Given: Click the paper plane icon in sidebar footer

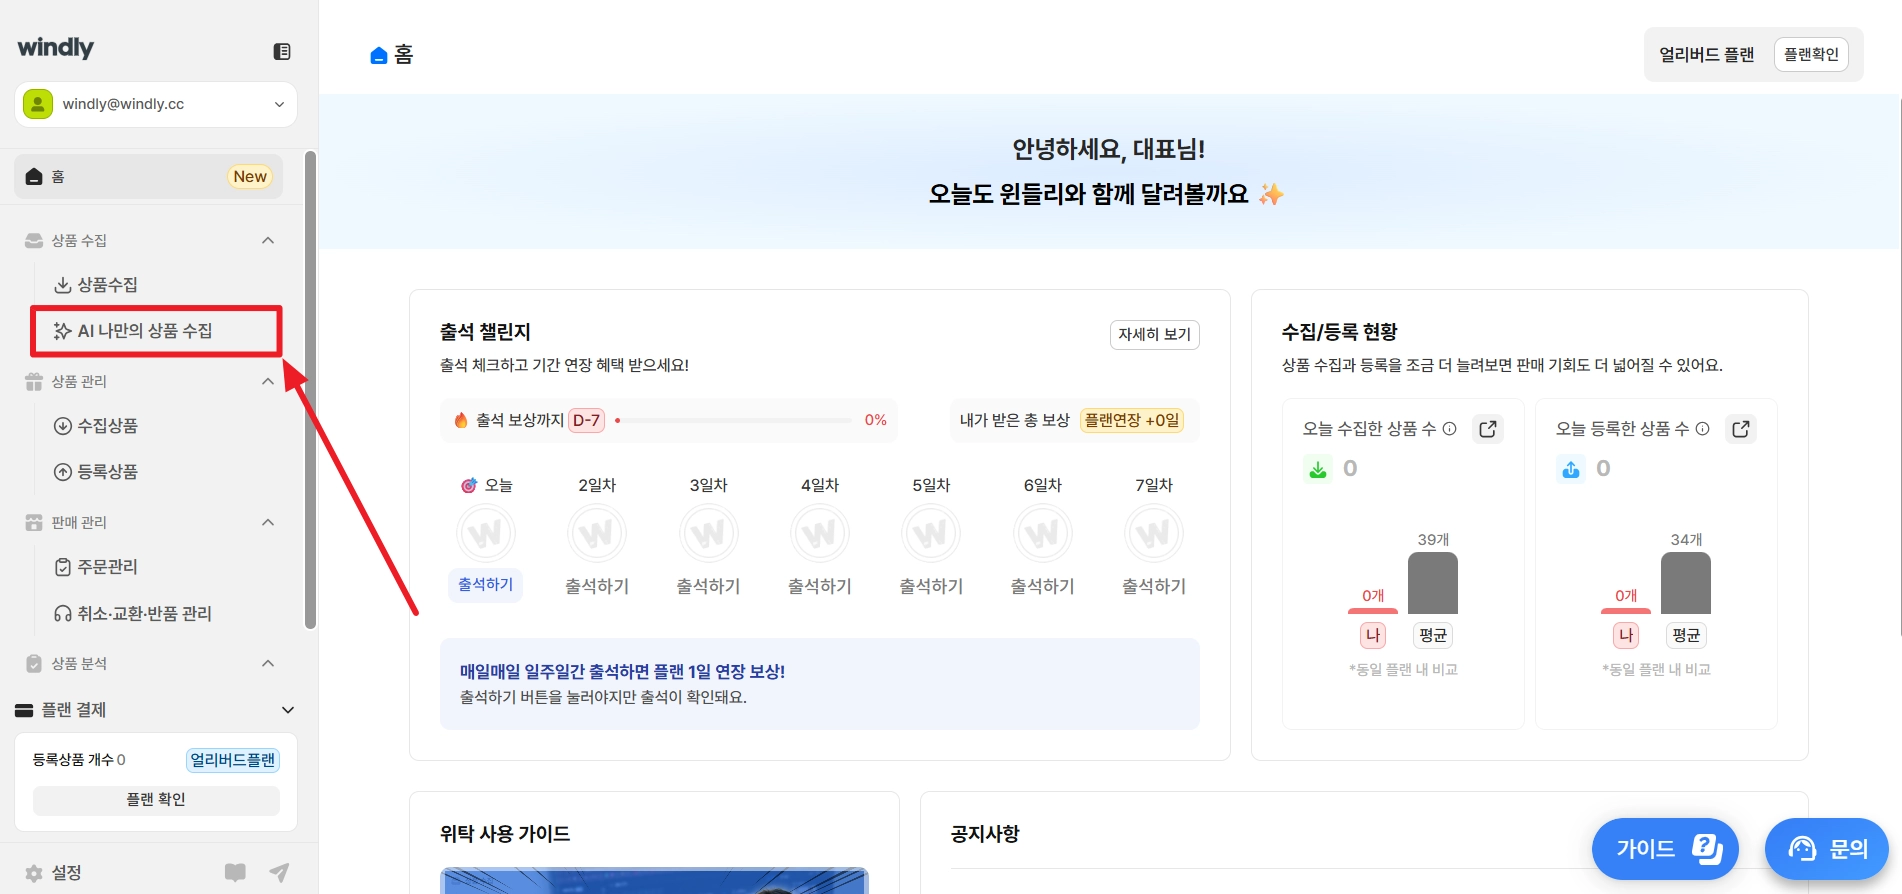Looking at the screenshot, I should [x=280, y=872].
